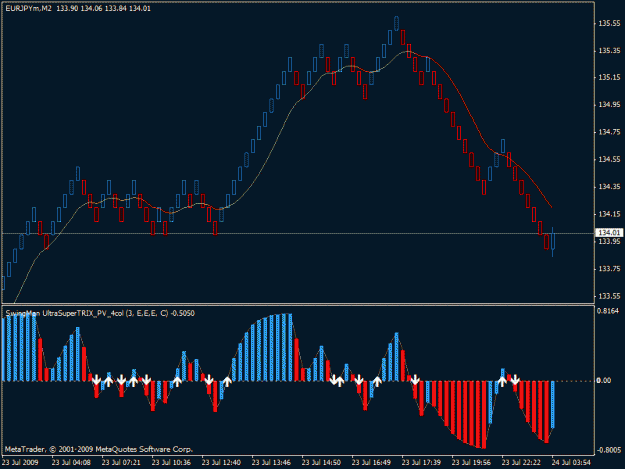Click the 23 Jul 13:46 time label
Viewport: 625px width, 469px height.
tap(271, 463)
